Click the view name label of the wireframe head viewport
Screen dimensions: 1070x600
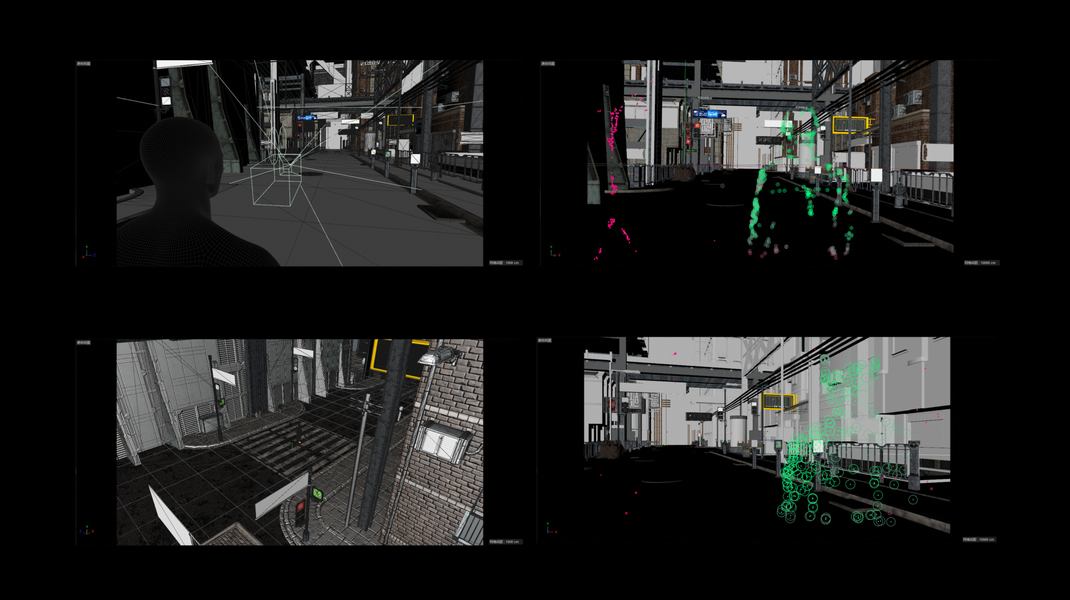(83, 63)
